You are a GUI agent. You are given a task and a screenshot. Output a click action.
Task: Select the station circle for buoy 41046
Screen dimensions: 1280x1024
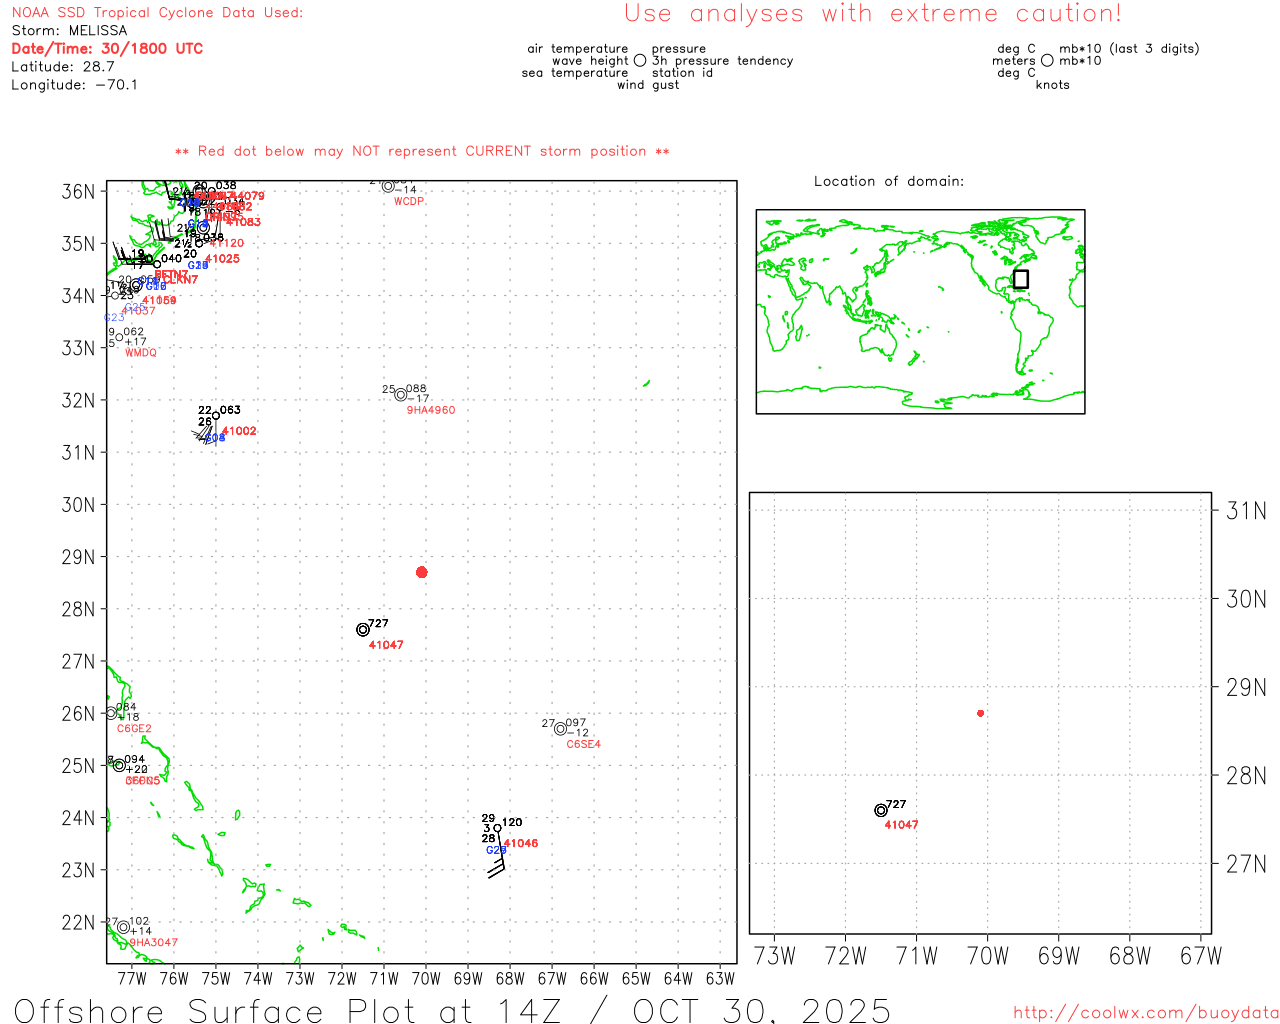pos(498,828)
